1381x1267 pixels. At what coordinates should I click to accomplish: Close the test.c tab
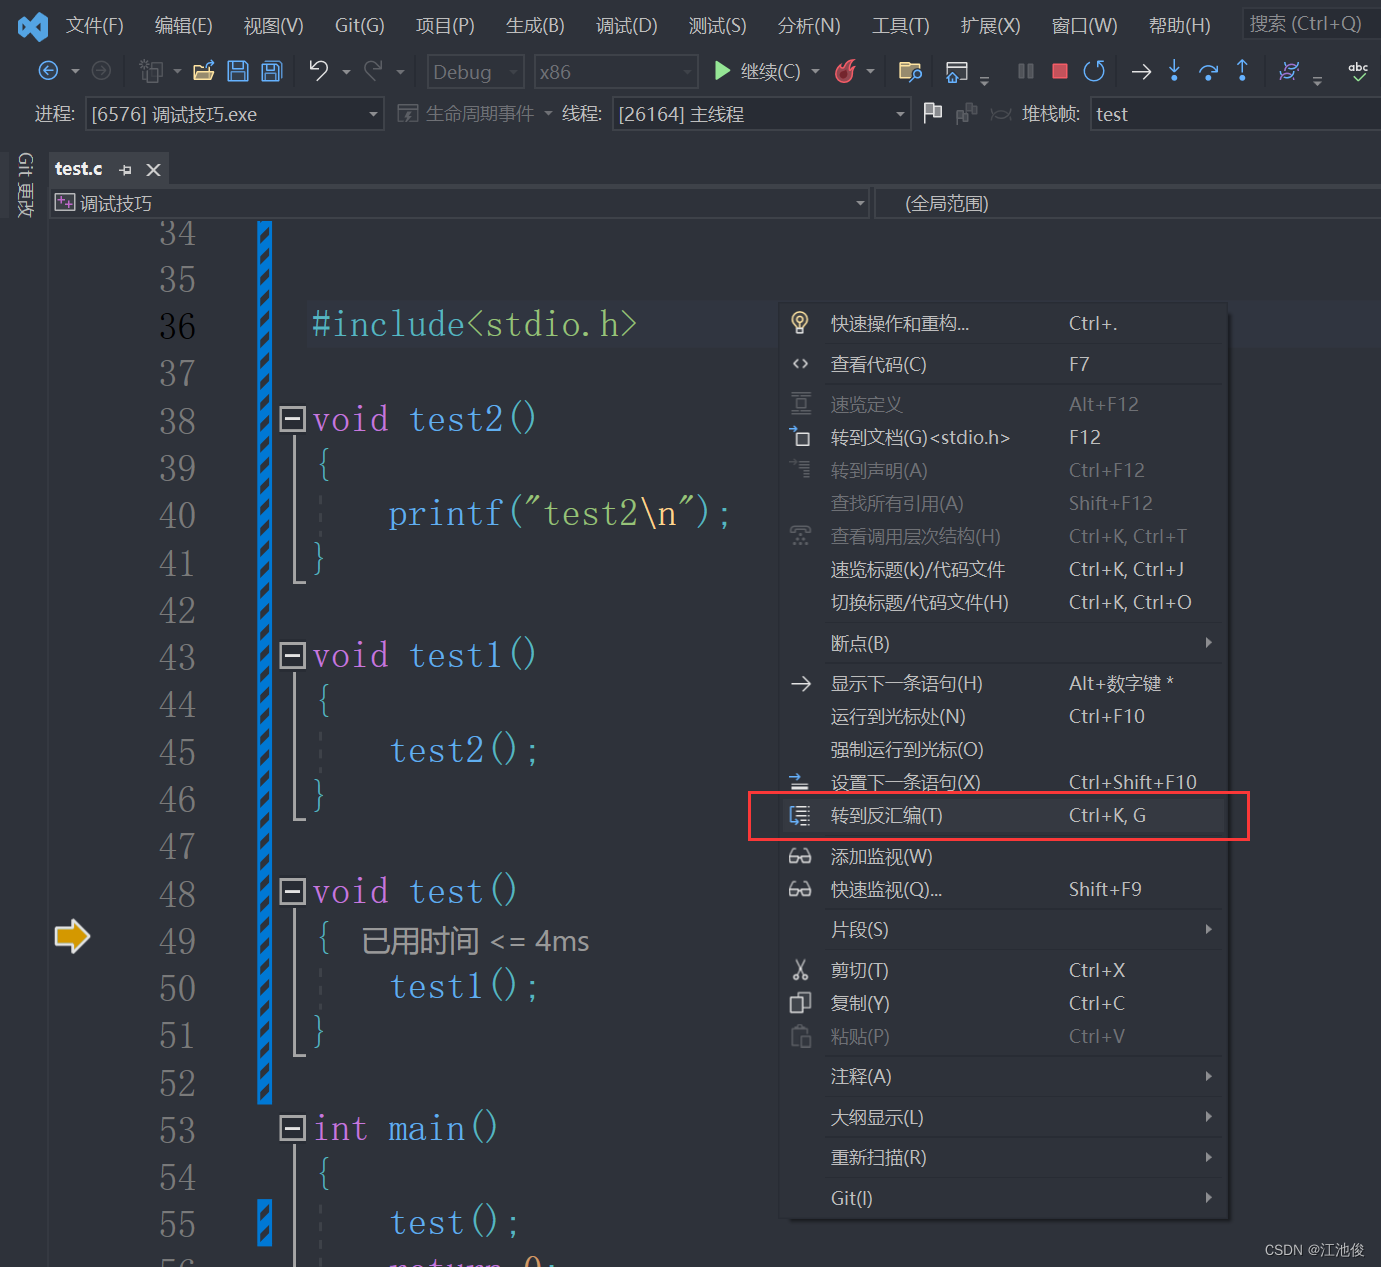pos(153,170)
